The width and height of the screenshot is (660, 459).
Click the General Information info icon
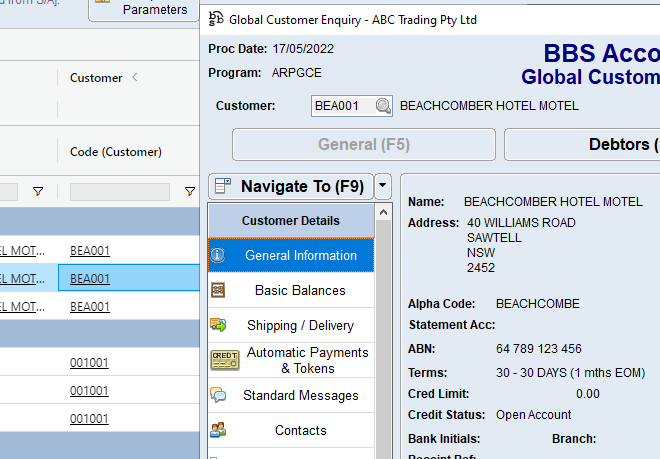tap(218, 255)
